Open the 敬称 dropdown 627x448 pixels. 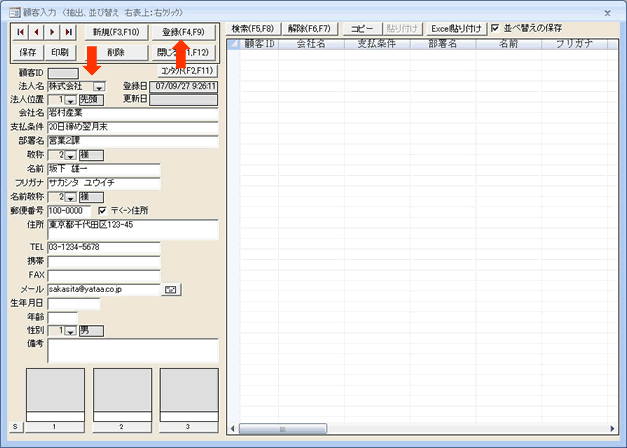70,155
